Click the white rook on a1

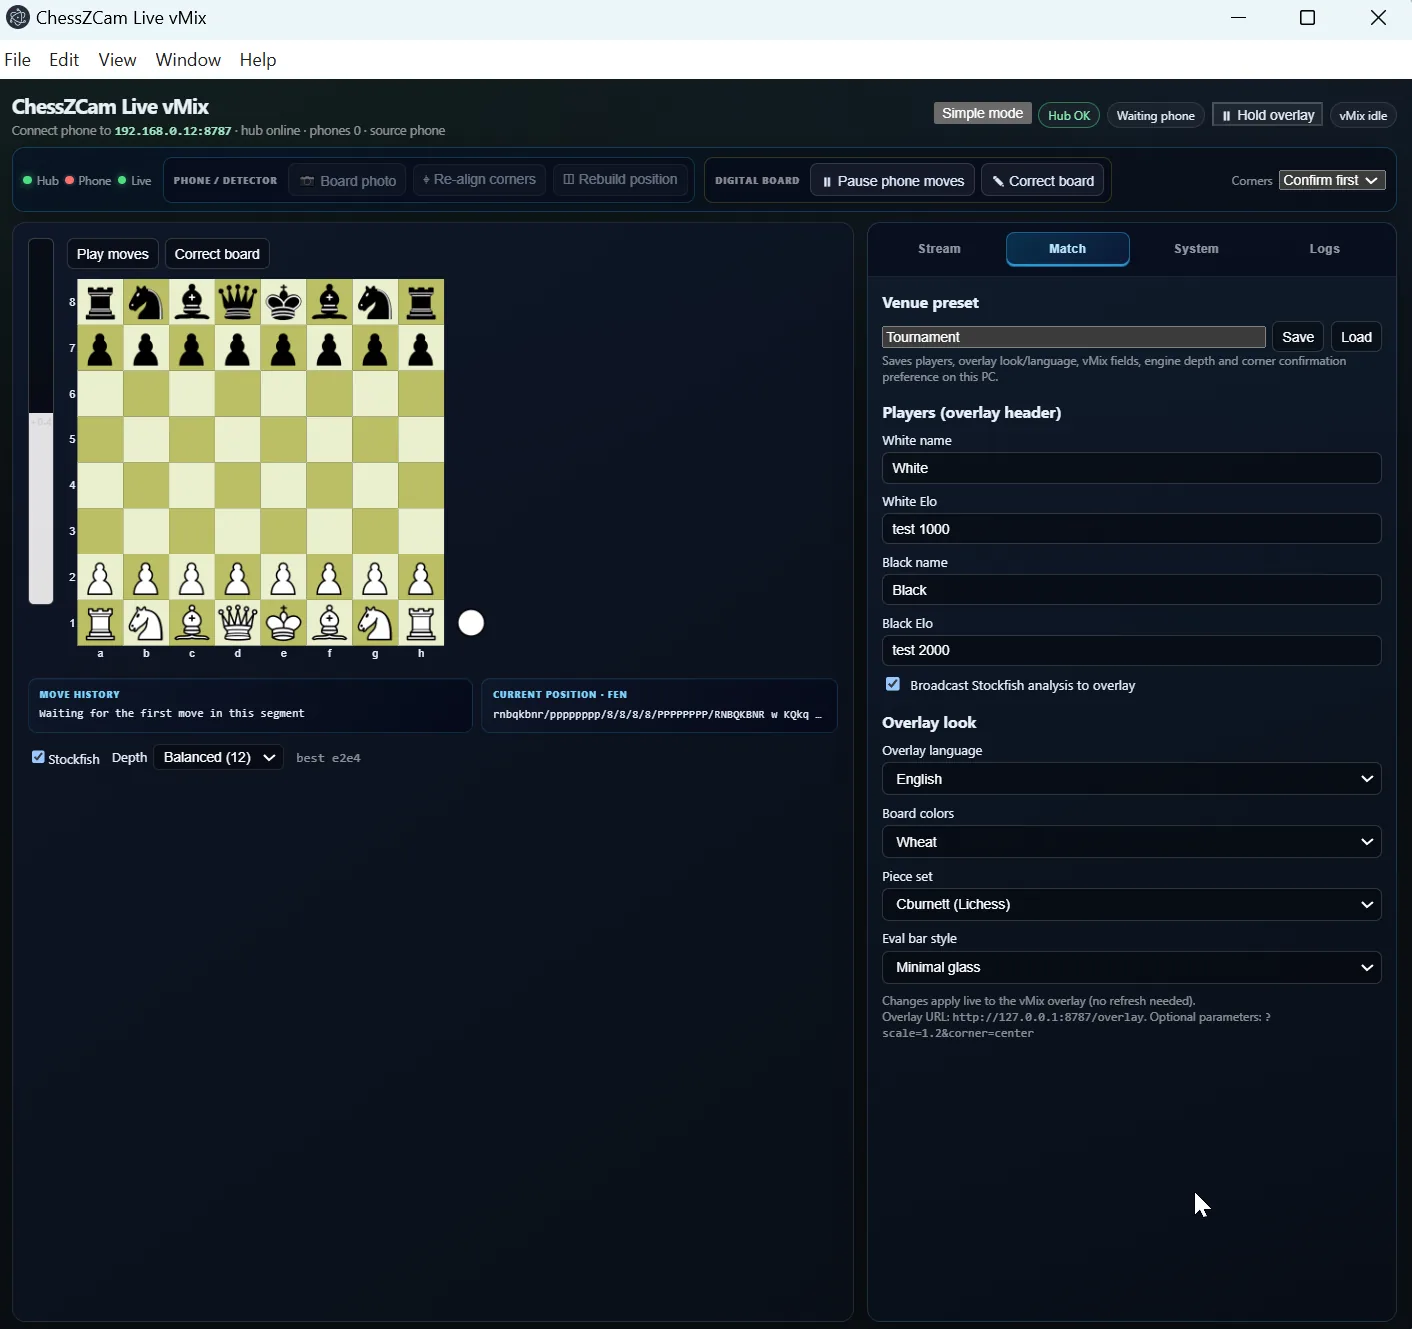click(x=100, y=623)
